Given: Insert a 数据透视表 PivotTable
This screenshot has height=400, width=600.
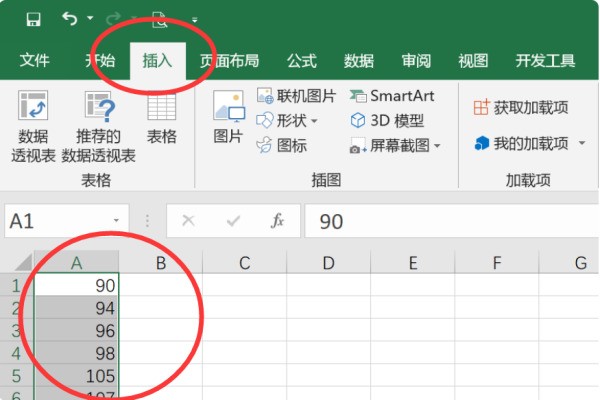Looking at the screenshot, I should click(33, 126).
